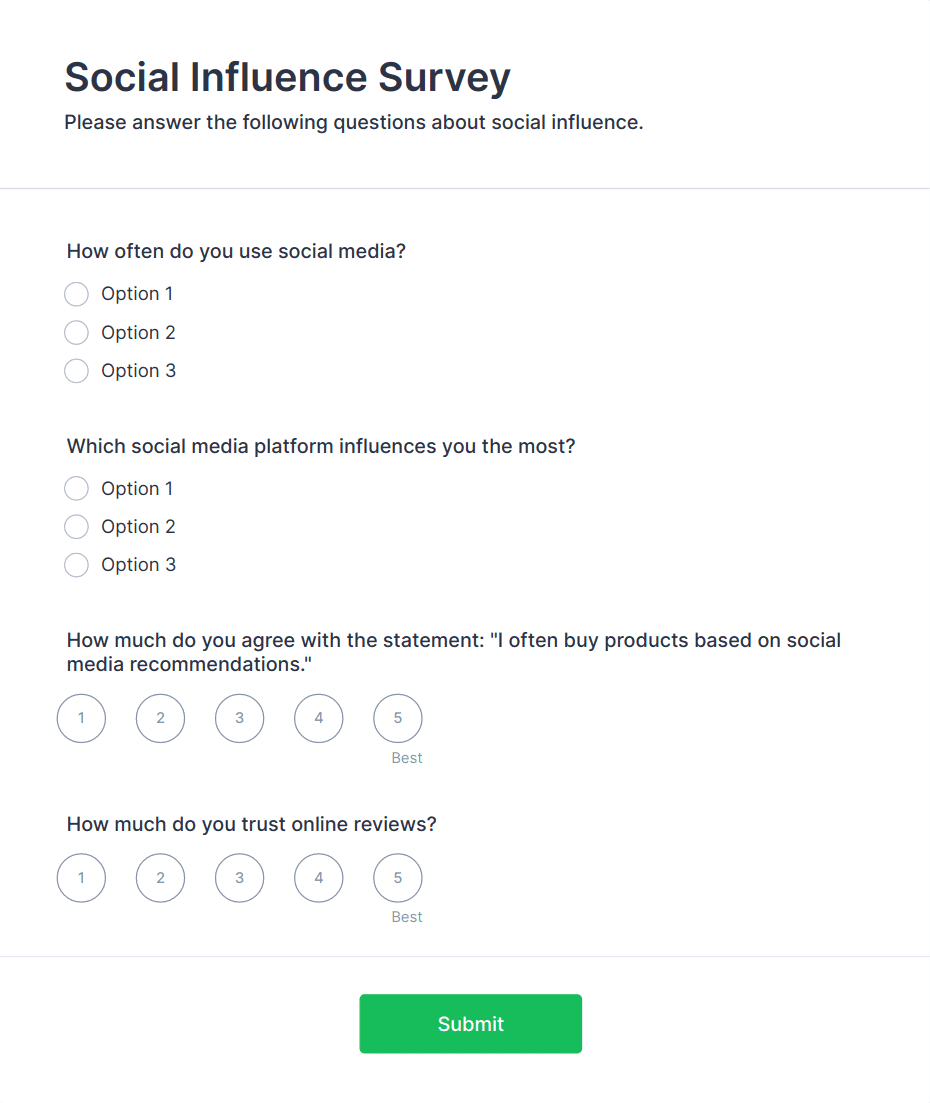Choose Option 2 for how often you use social media

[x=77, y=332]
